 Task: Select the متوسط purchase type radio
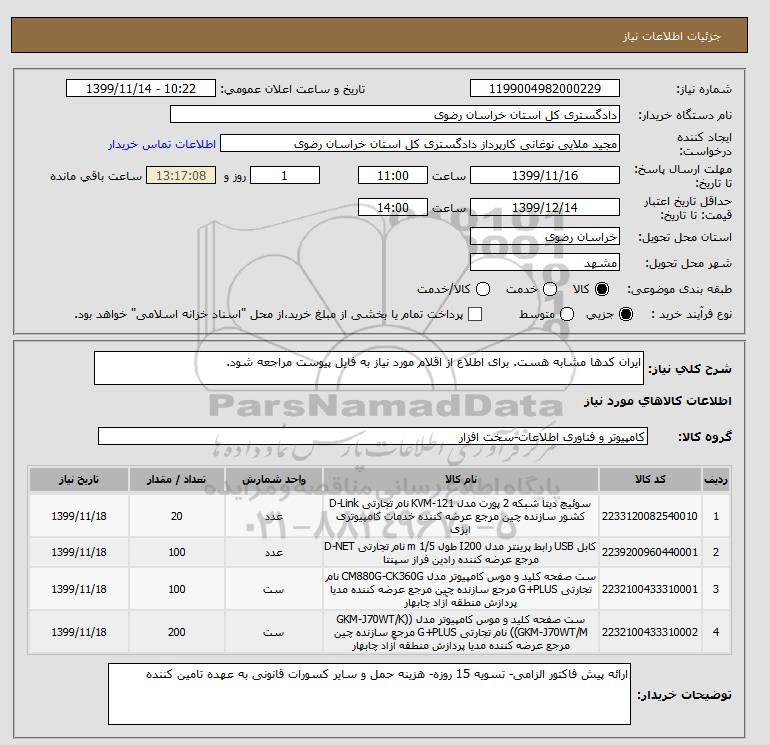(x=567, y=314)
